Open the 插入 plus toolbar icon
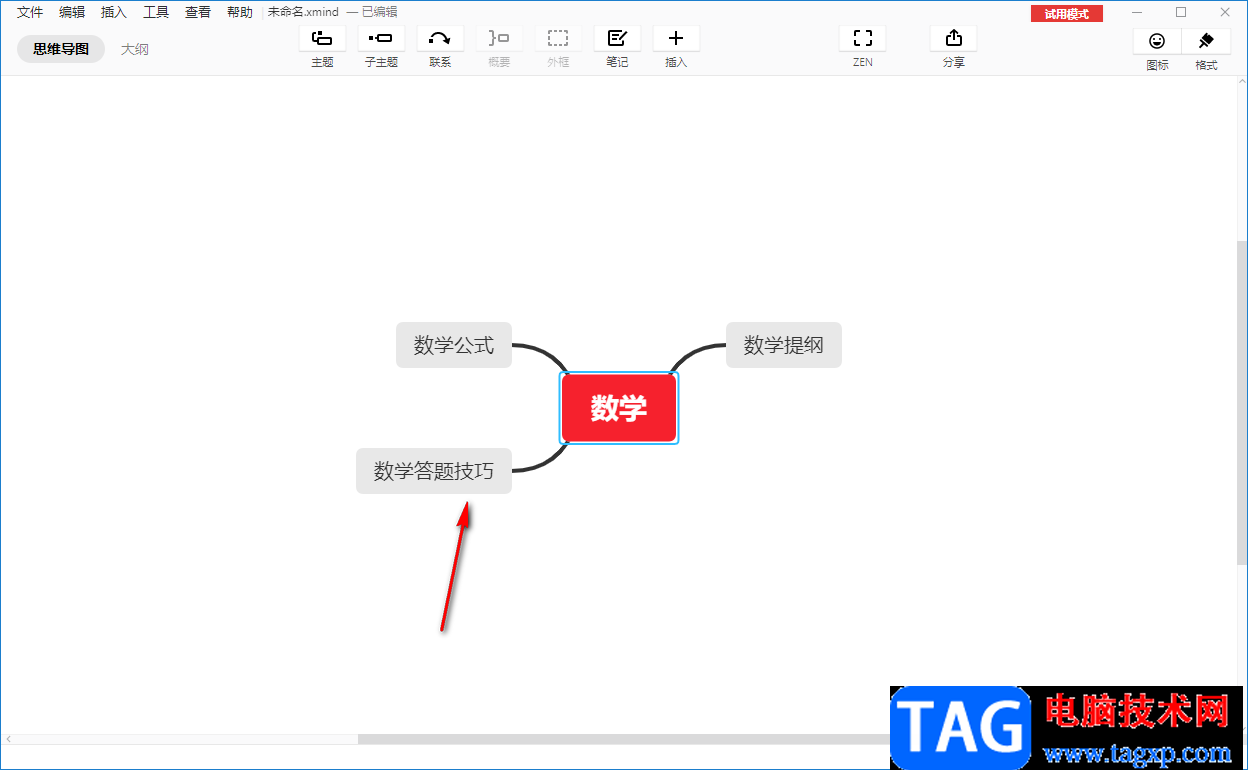 (x=676, y=39)
